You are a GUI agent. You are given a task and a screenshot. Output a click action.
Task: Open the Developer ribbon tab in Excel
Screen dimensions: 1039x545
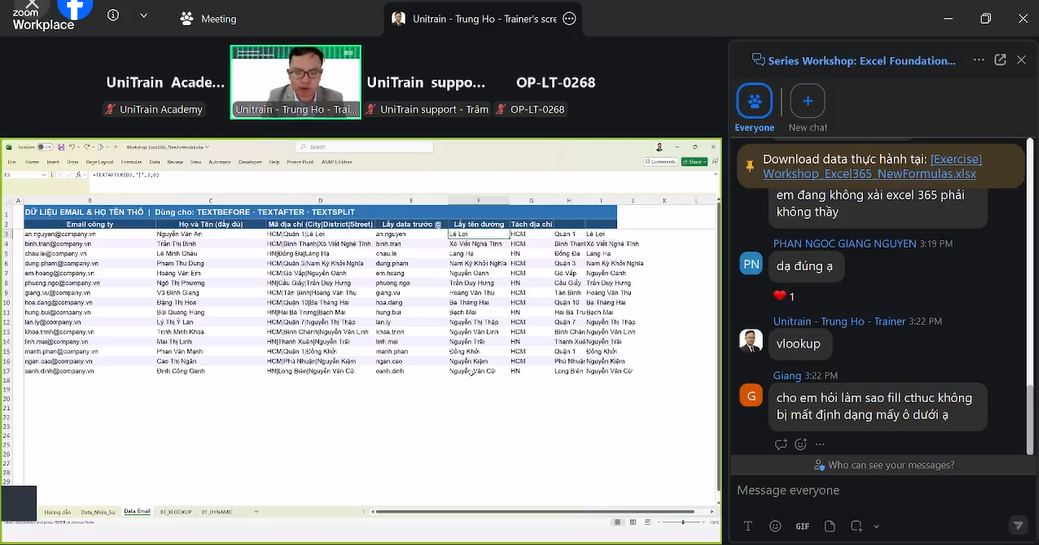point(250,162)
